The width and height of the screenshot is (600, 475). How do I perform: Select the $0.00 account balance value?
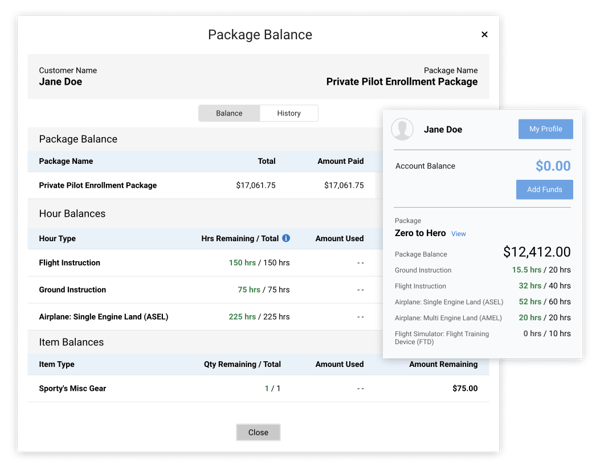553,166
